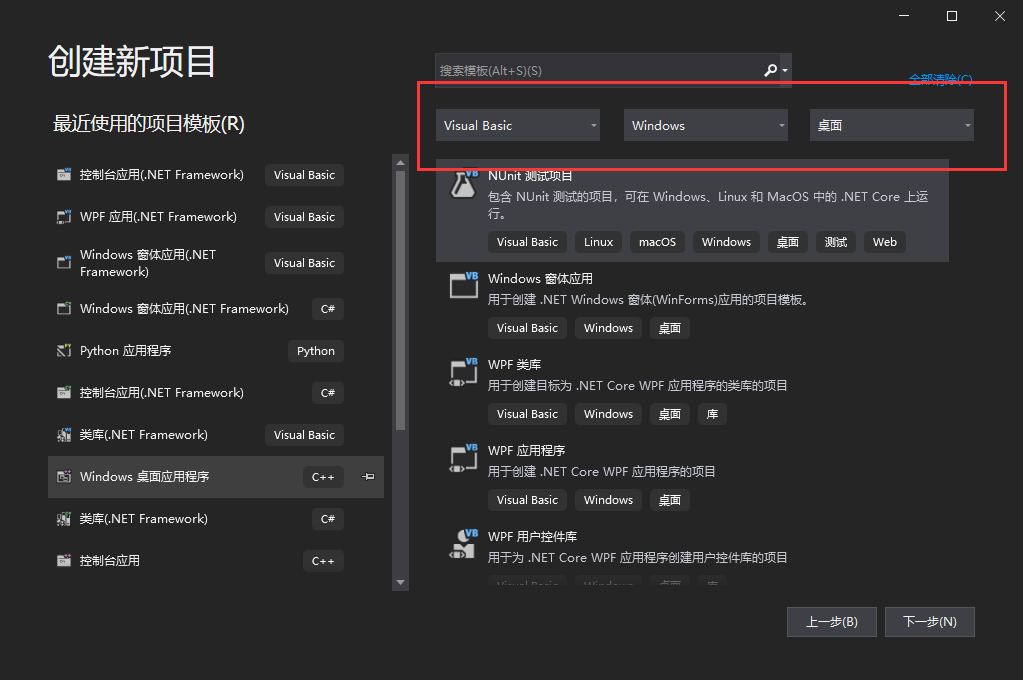Viewport: 1023px width, 680px height.
Task: Click the Windows Forms app template icon
Action: click(463, 285)
